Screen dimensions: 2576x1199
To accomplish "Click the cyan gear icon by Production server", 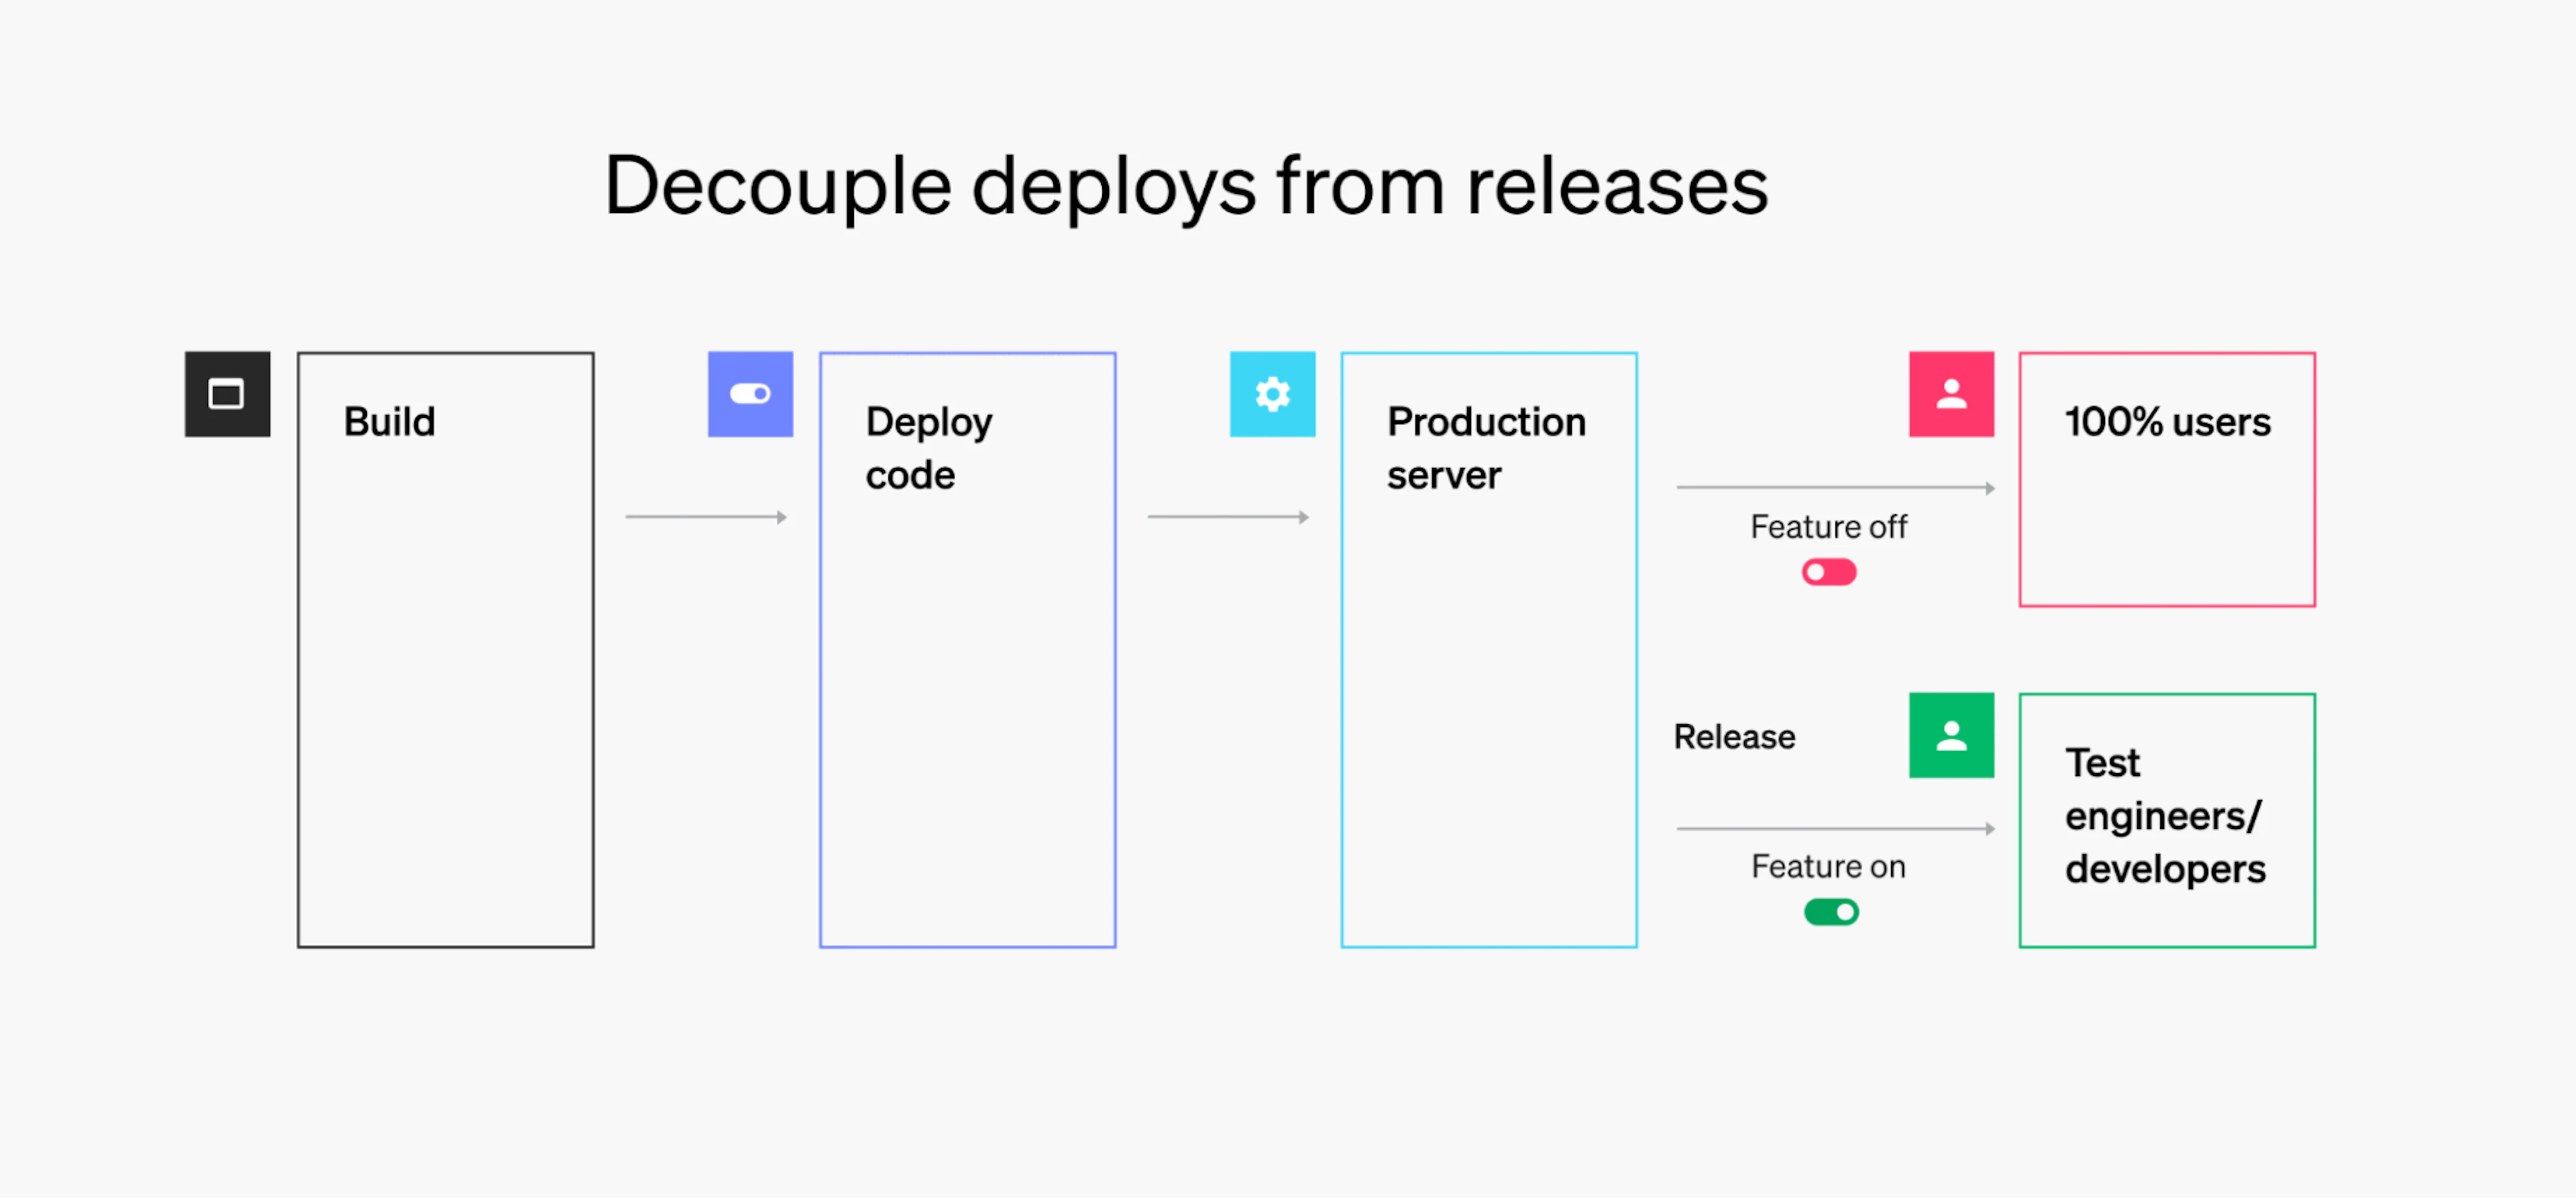I will click(1272, 394).
